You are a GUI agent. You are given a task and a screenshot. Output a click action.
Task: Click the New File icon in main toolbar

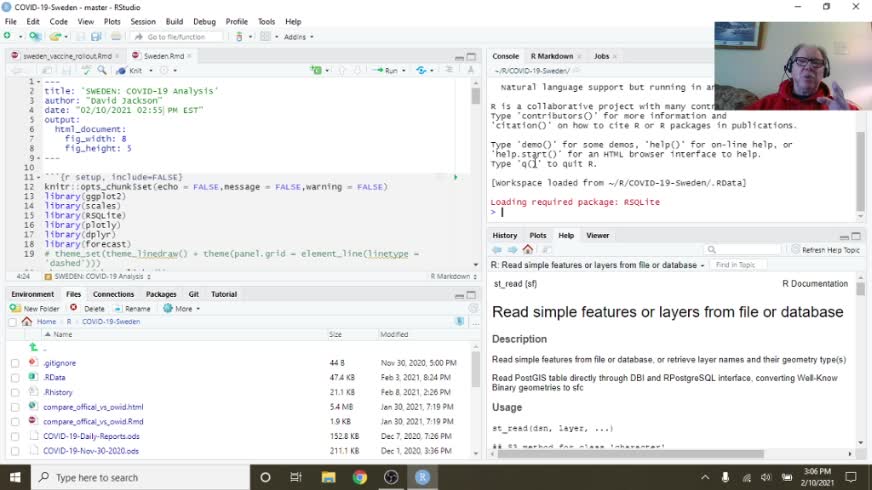(7, 36)
